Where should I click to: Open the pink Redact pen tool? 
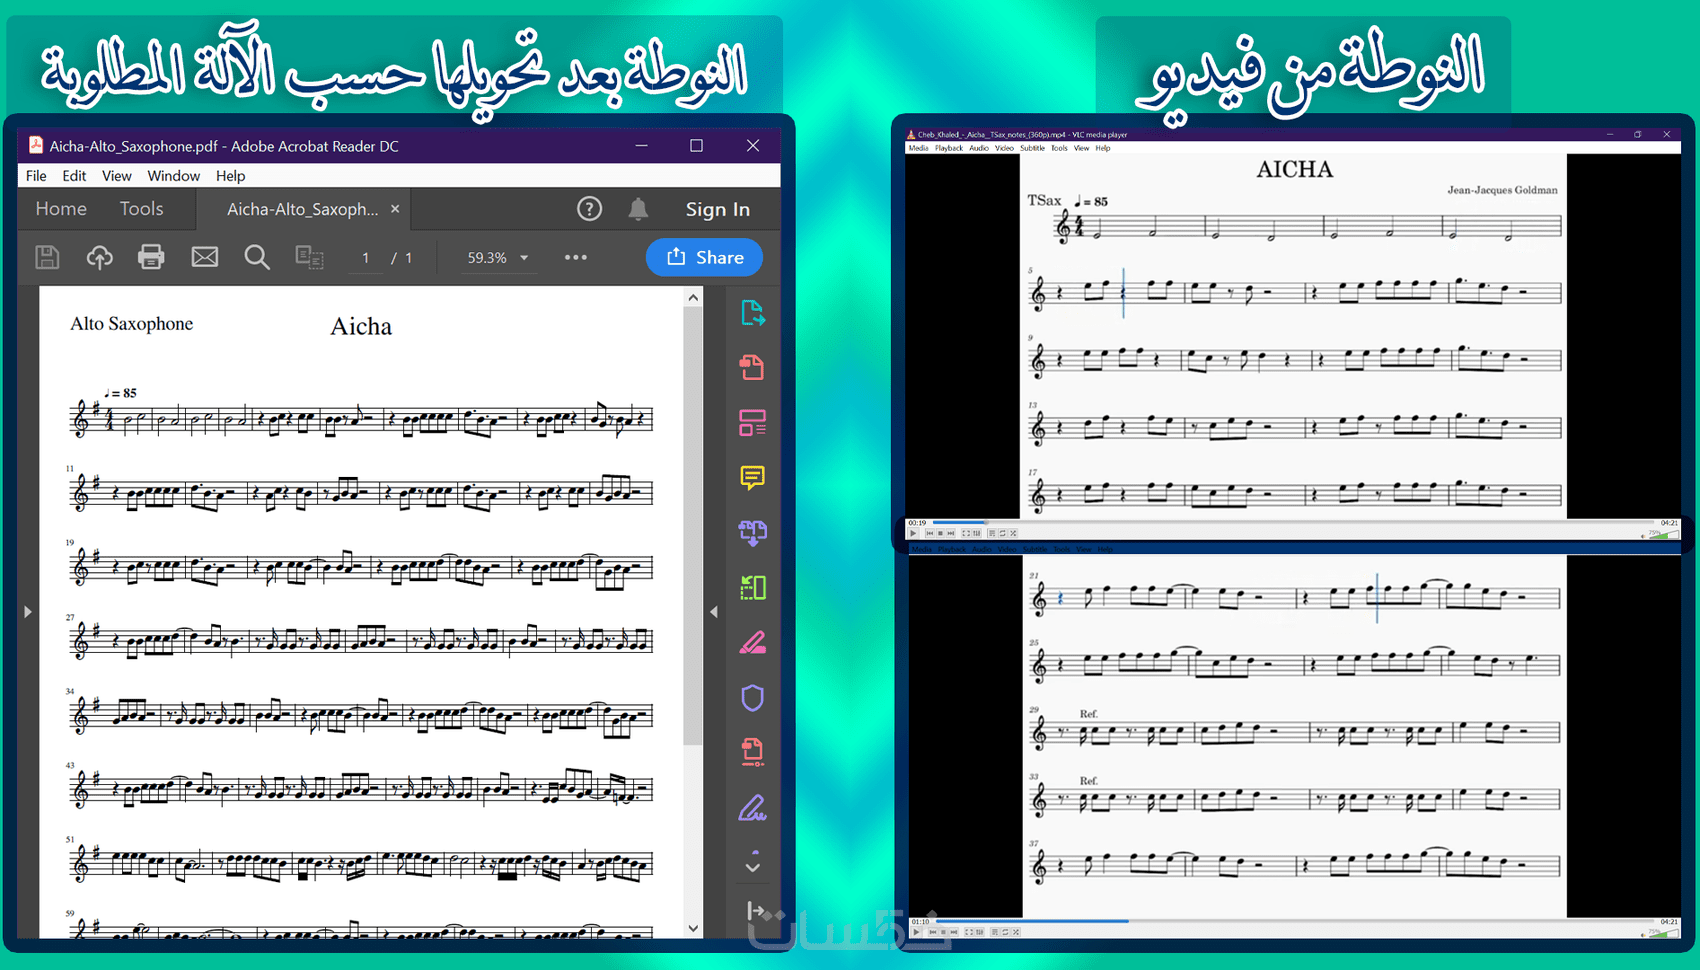click(752, 642)
